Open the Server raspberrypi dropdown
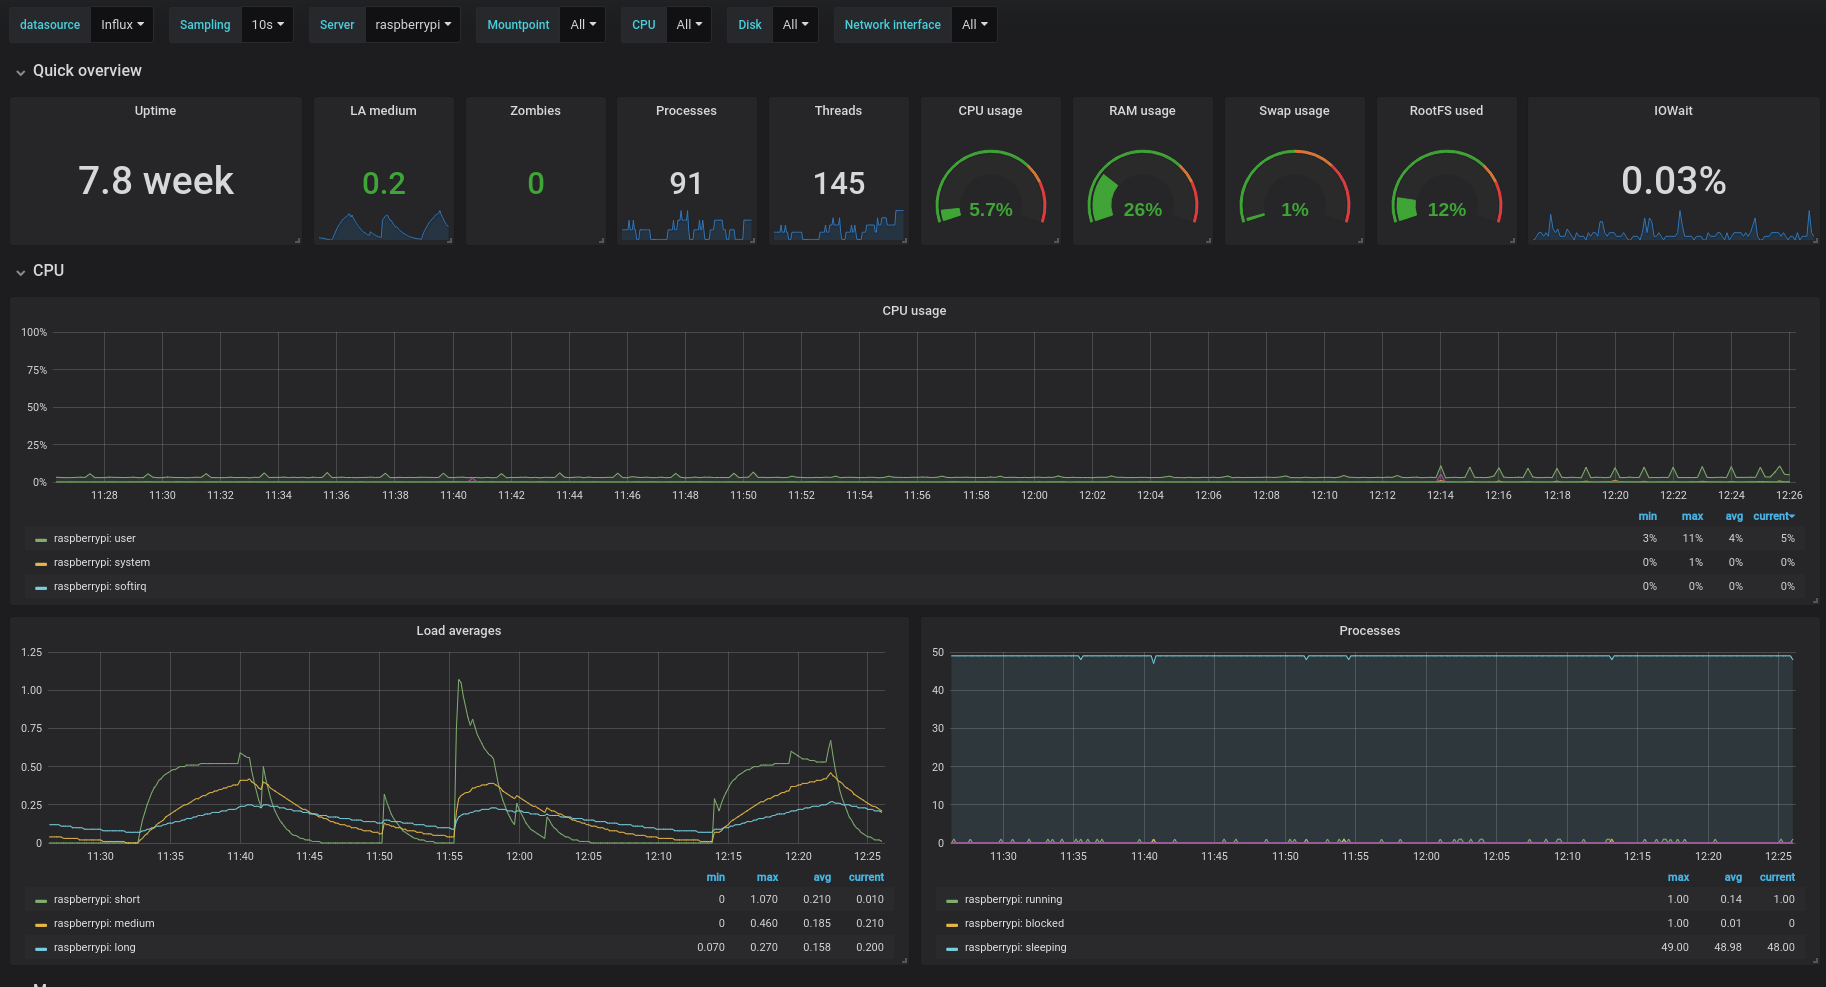 click(x=412, y=25)
